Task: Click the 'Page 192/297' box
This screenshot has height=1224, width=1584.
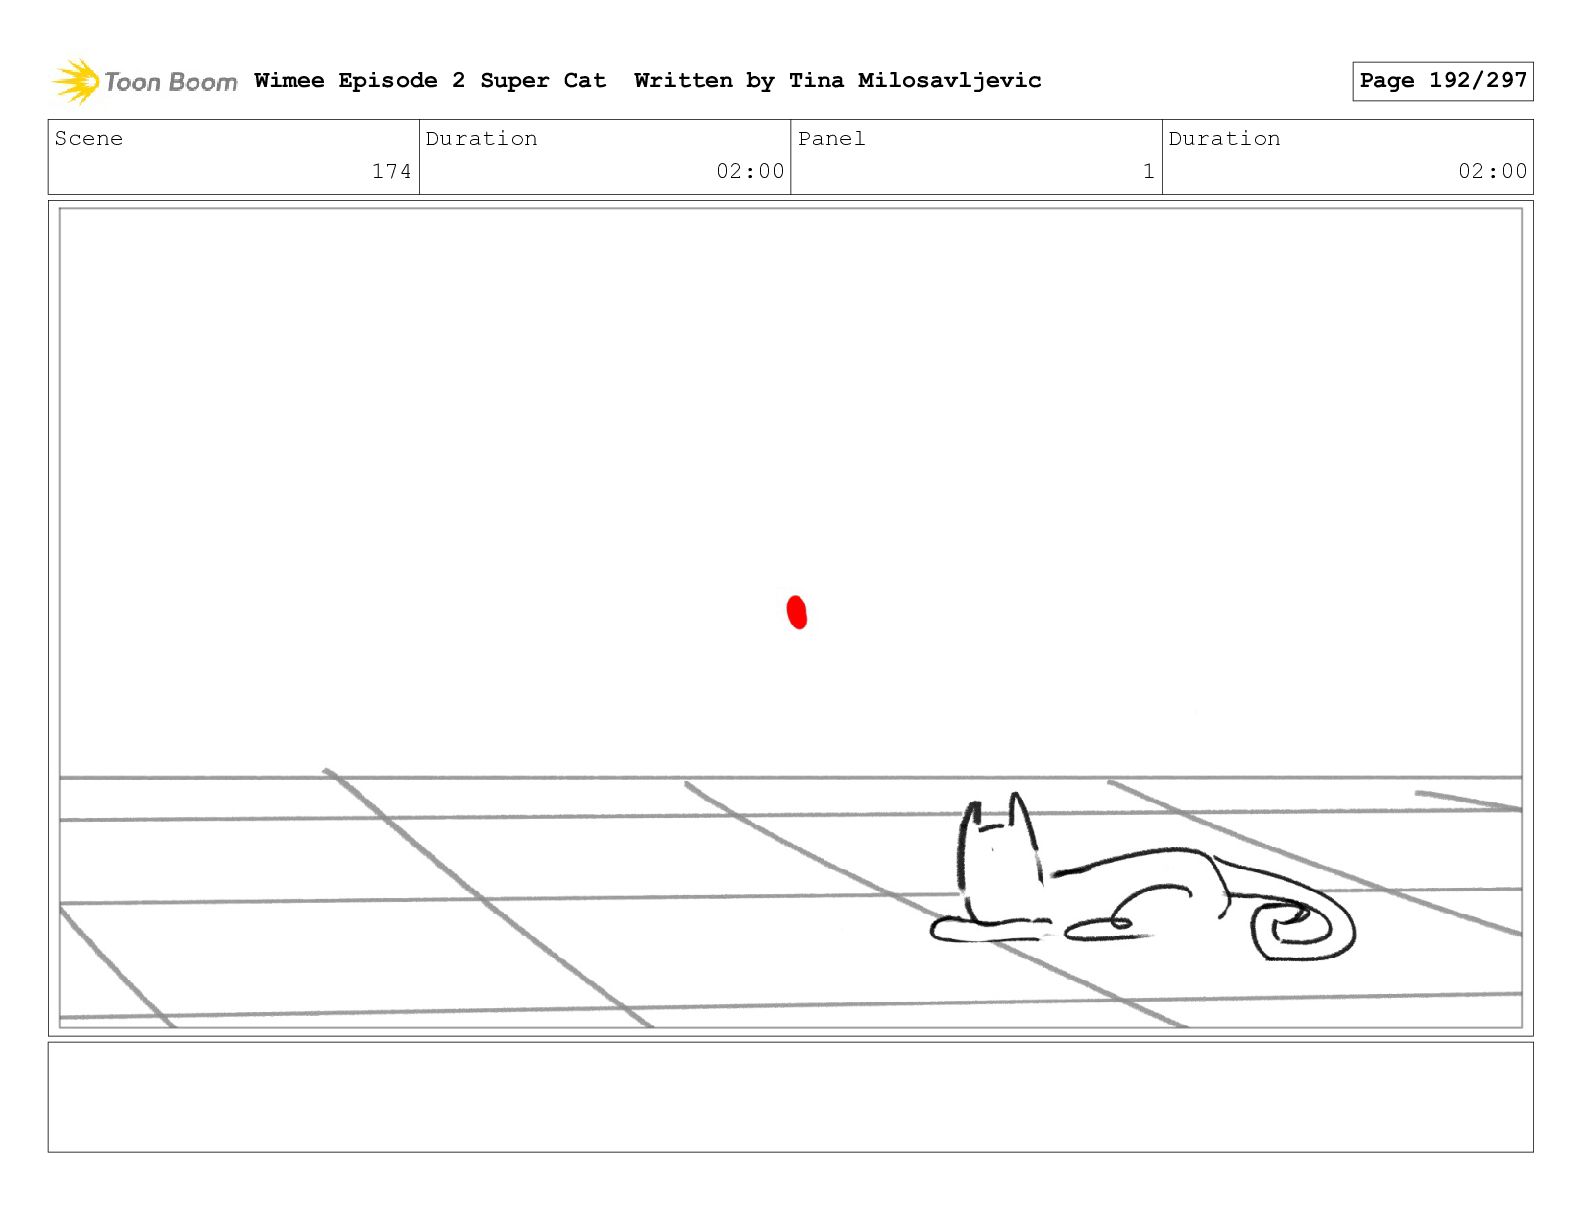Action: [1443, 81]
